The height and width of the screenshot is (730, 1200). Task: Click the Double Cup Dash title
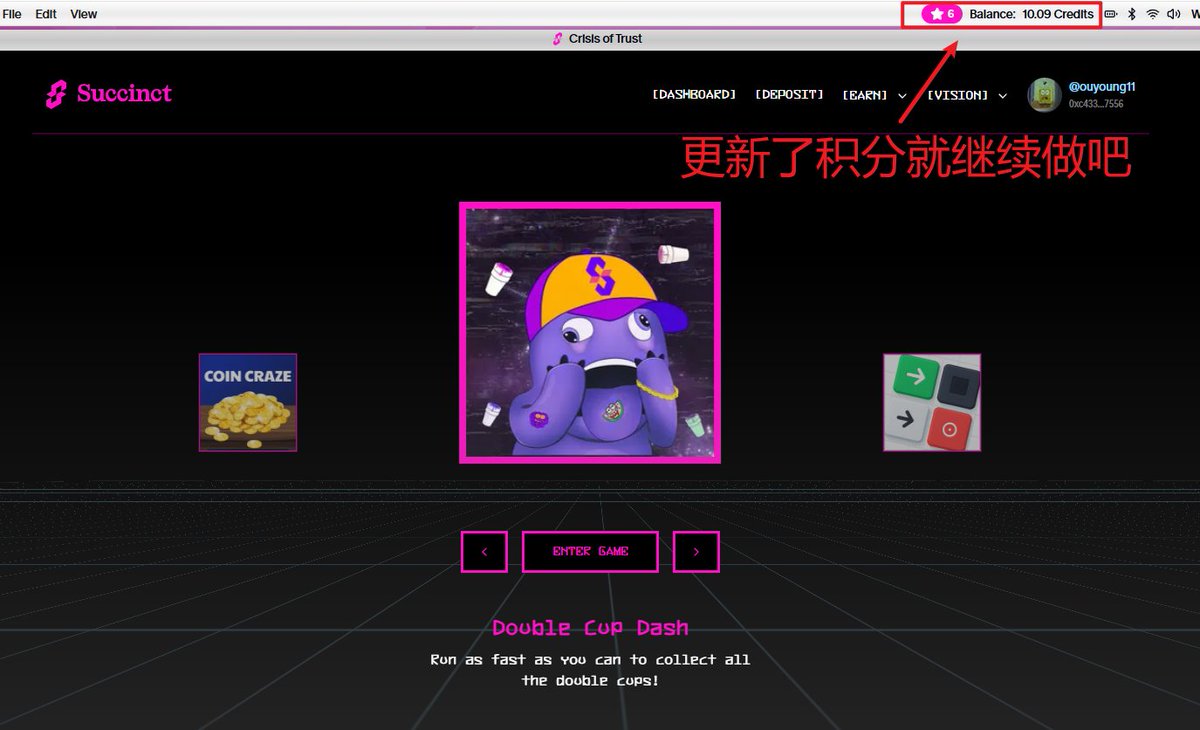pos(590,628)
